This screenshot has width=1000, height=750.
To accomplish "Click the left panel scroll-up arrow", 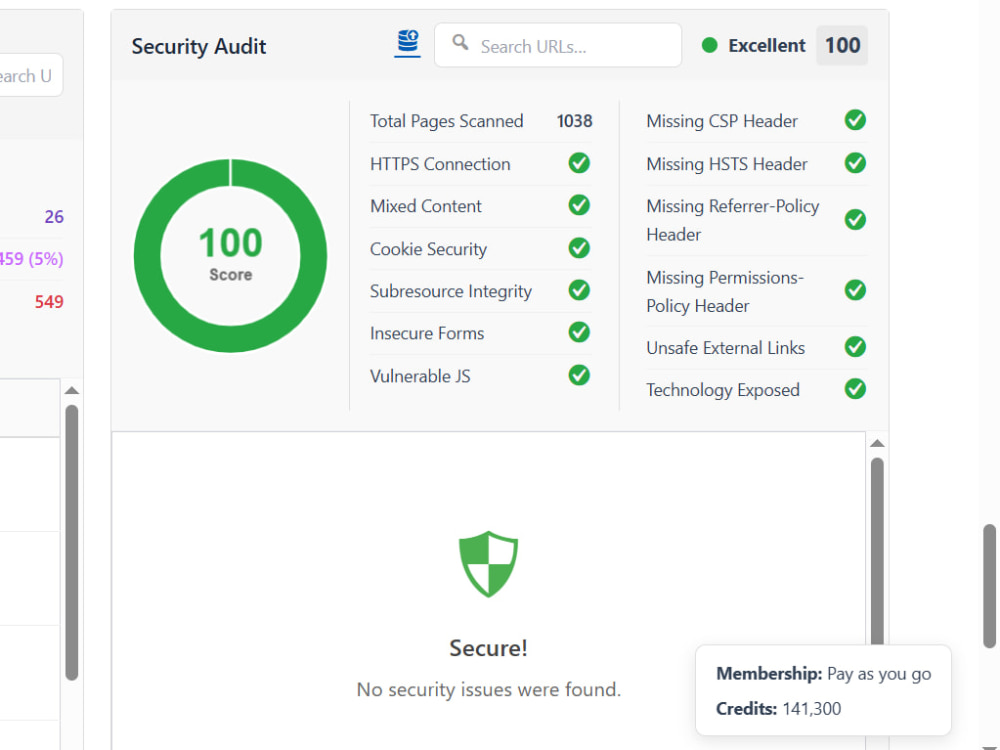I will [72, 390].
